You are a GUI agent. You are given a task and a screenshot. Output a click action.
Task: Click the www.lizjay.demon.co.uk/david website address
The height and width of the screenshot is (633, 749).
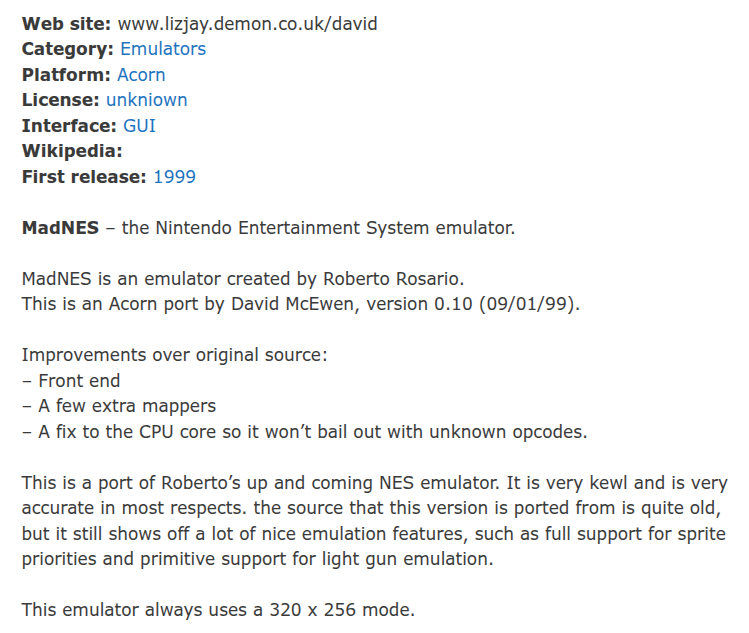tap(247, 23)
